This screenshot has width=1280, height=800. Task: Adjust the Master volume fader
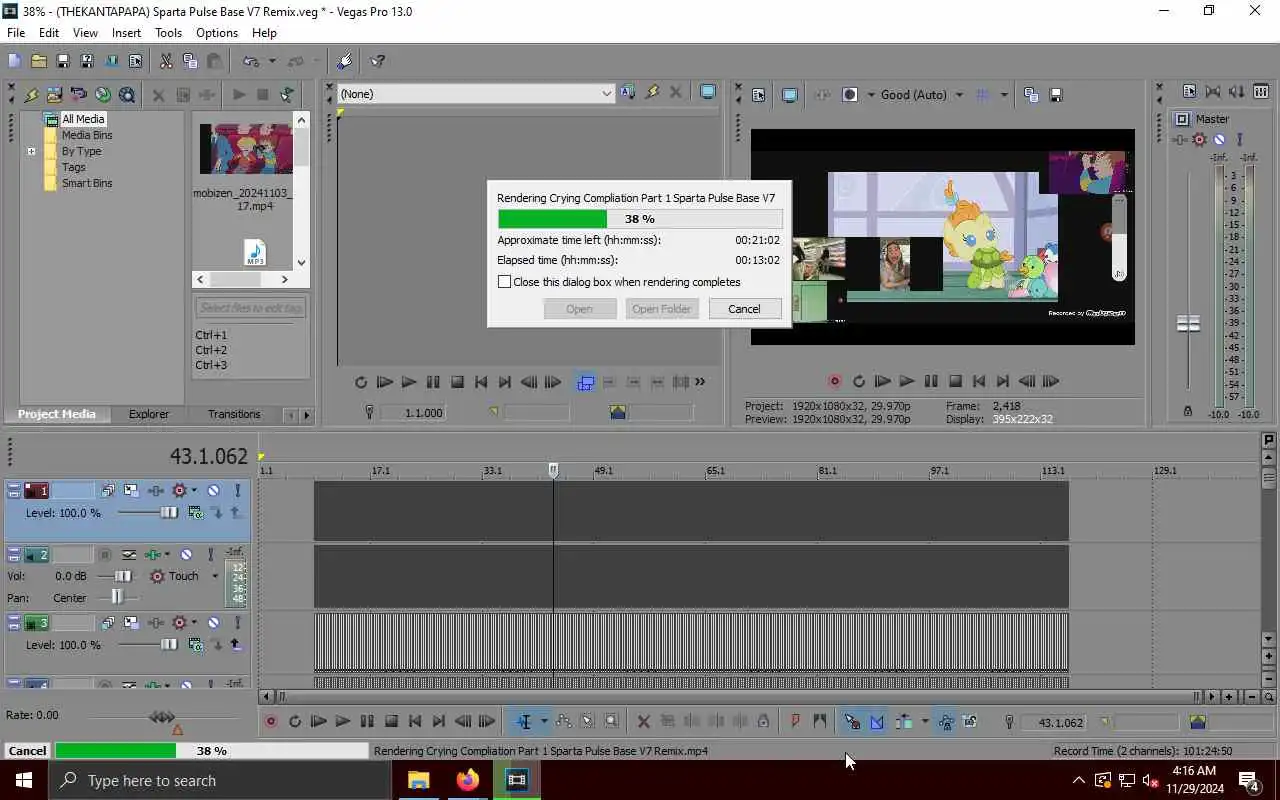pyautogui.click(x=1188, y=324)
